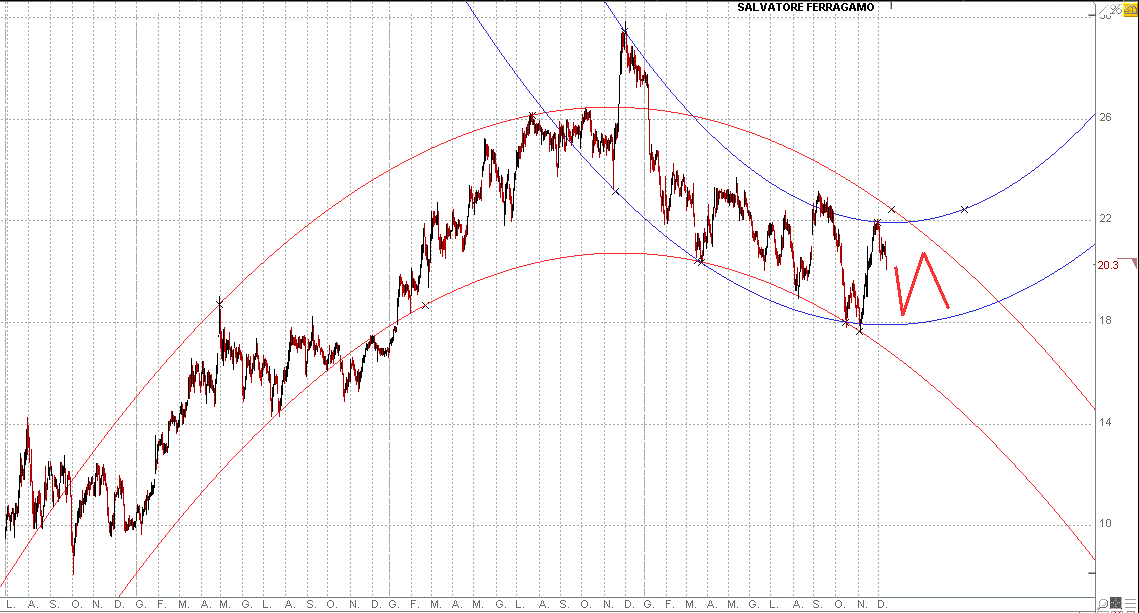Click the last D. month label on time axis

click(x=880, y=604)
